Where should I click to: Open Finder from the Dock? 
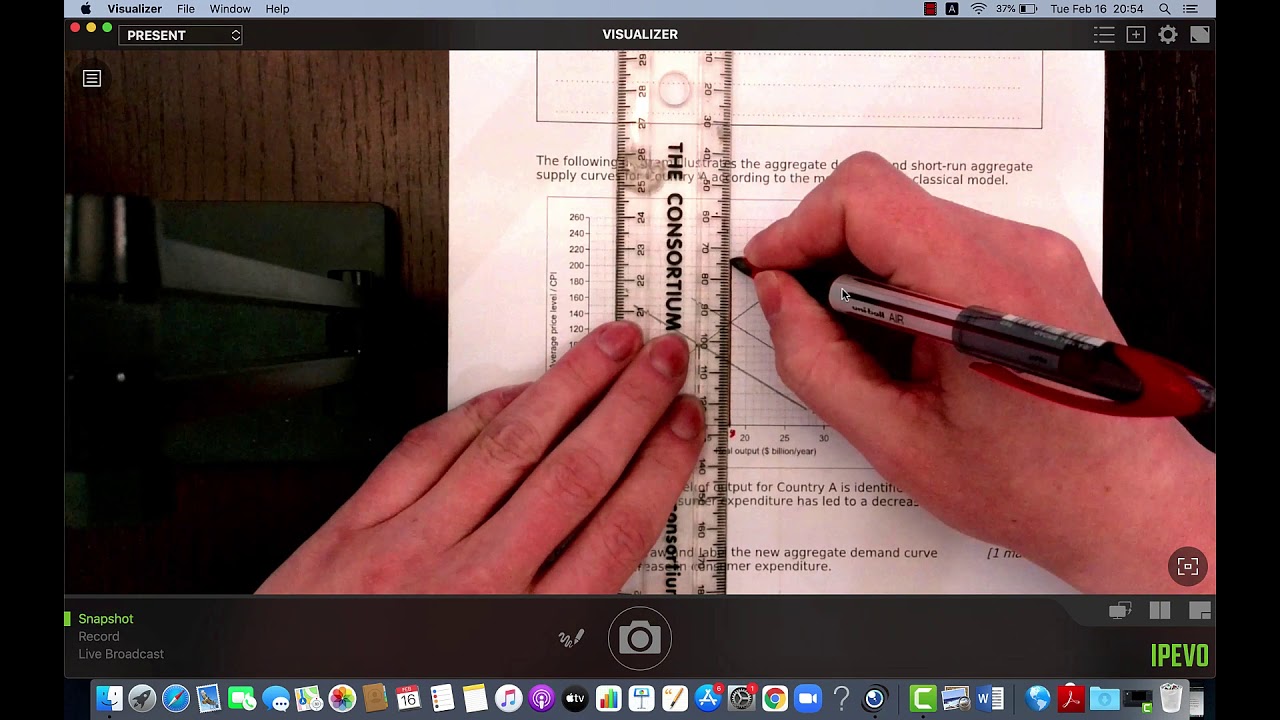109,698
